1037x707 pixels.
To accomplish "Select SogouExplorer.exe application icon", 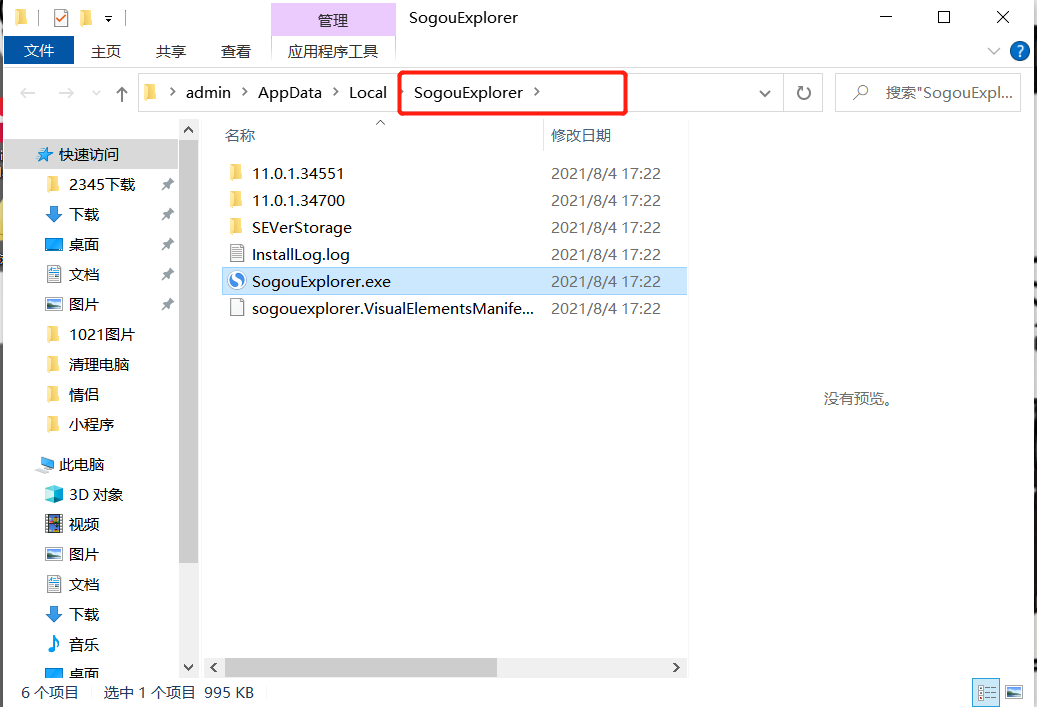I will [x=237, y=282].
